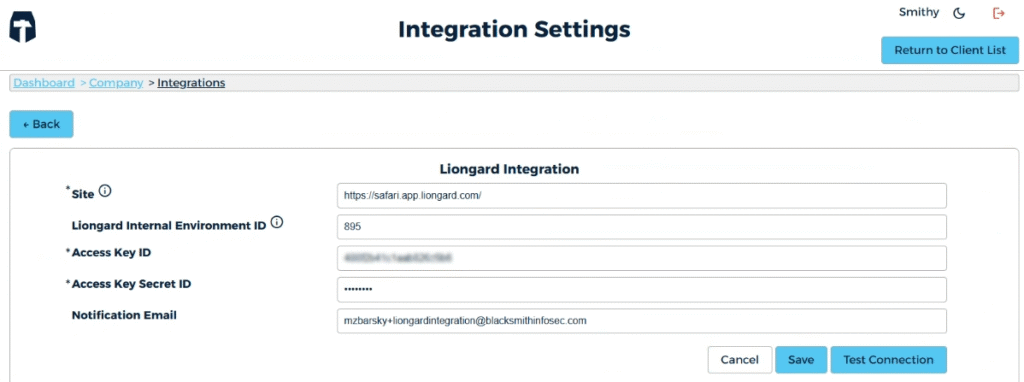Screen dimensions: 1024x382
Task: Click the Test Connection button
Action: [888, 360]
